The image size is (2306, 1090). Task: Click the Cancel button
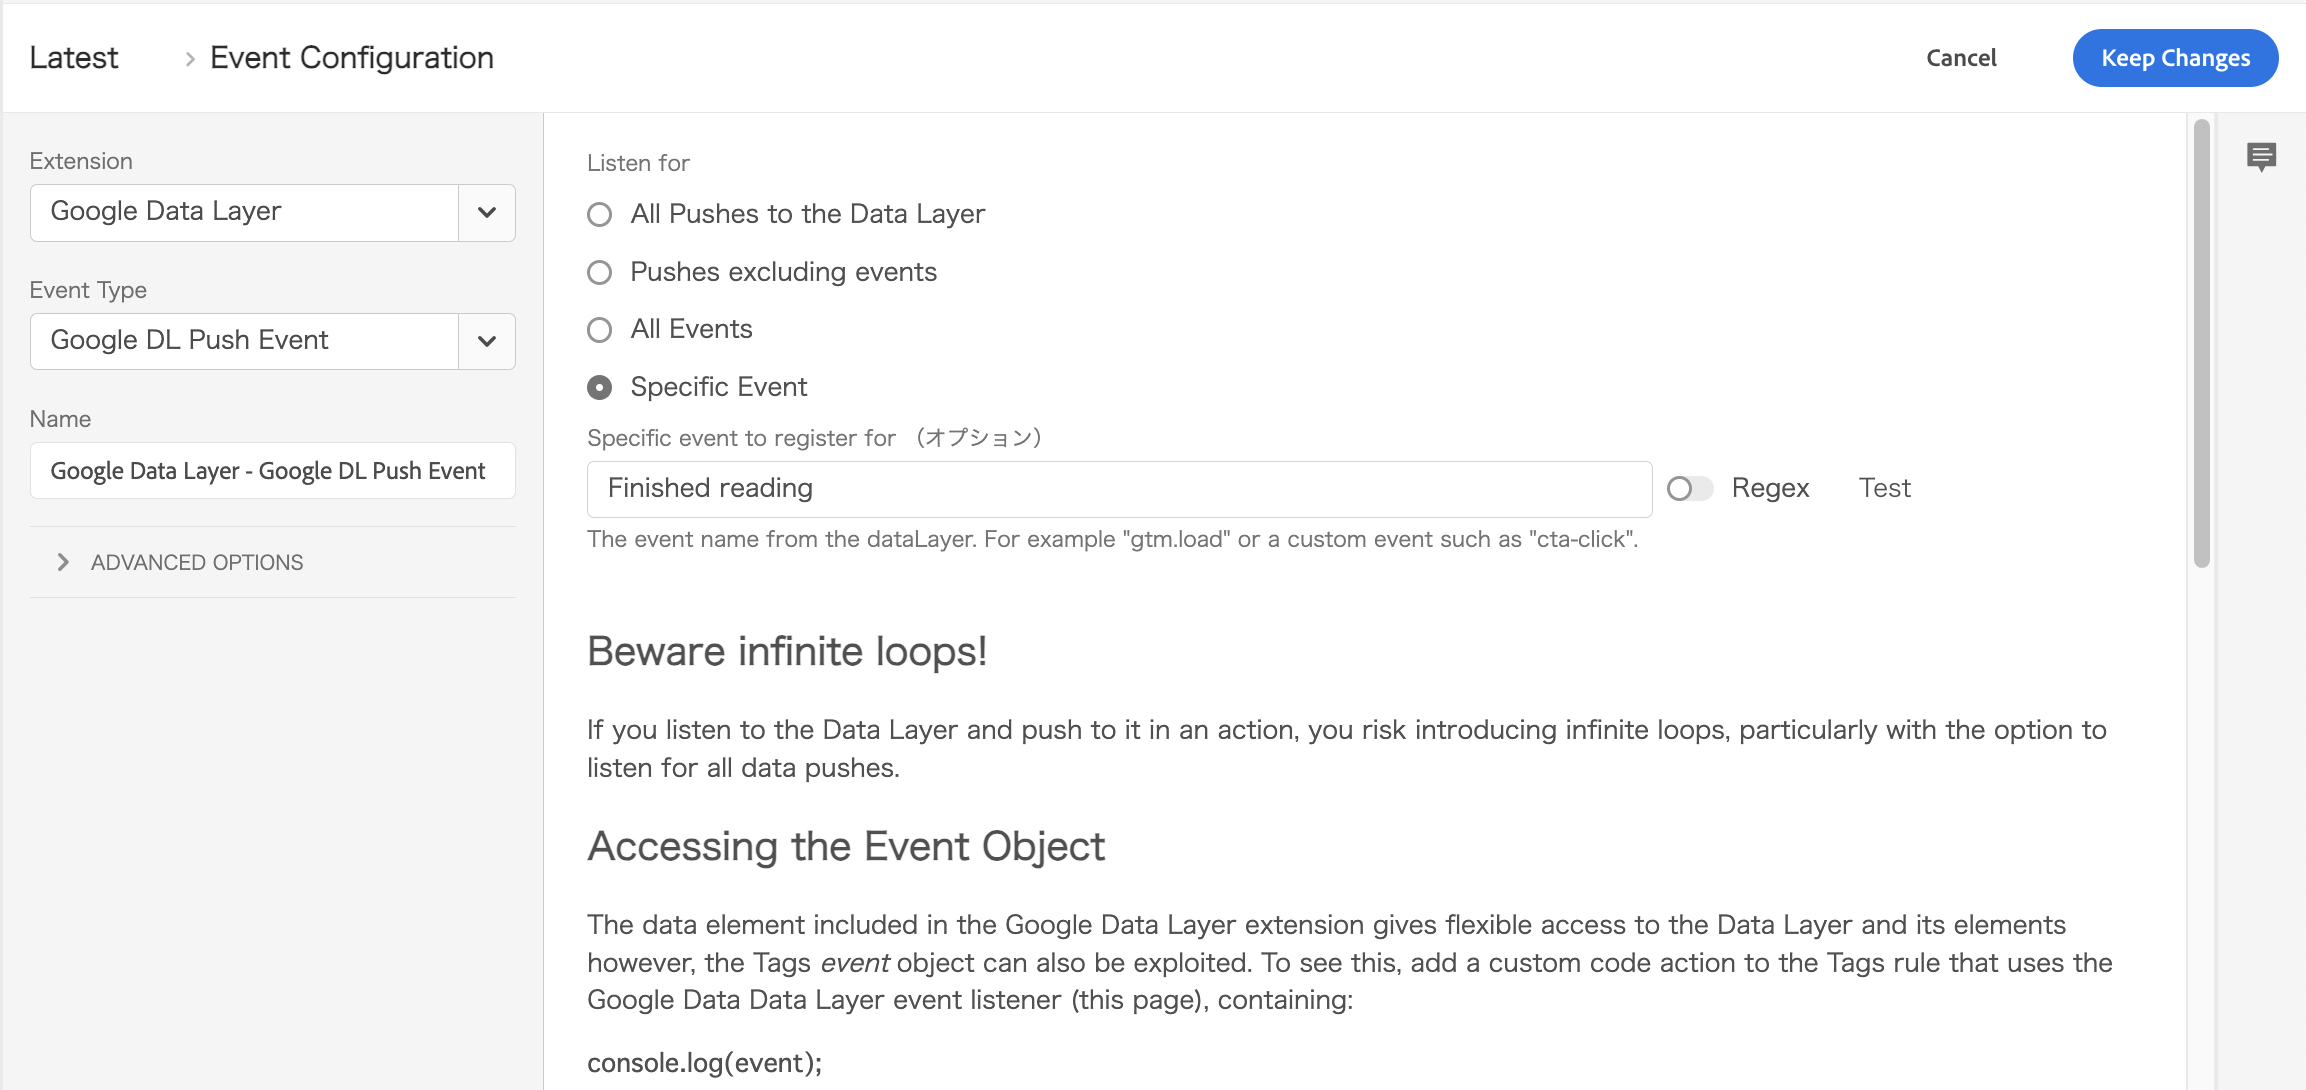[x=1959, y=58]
